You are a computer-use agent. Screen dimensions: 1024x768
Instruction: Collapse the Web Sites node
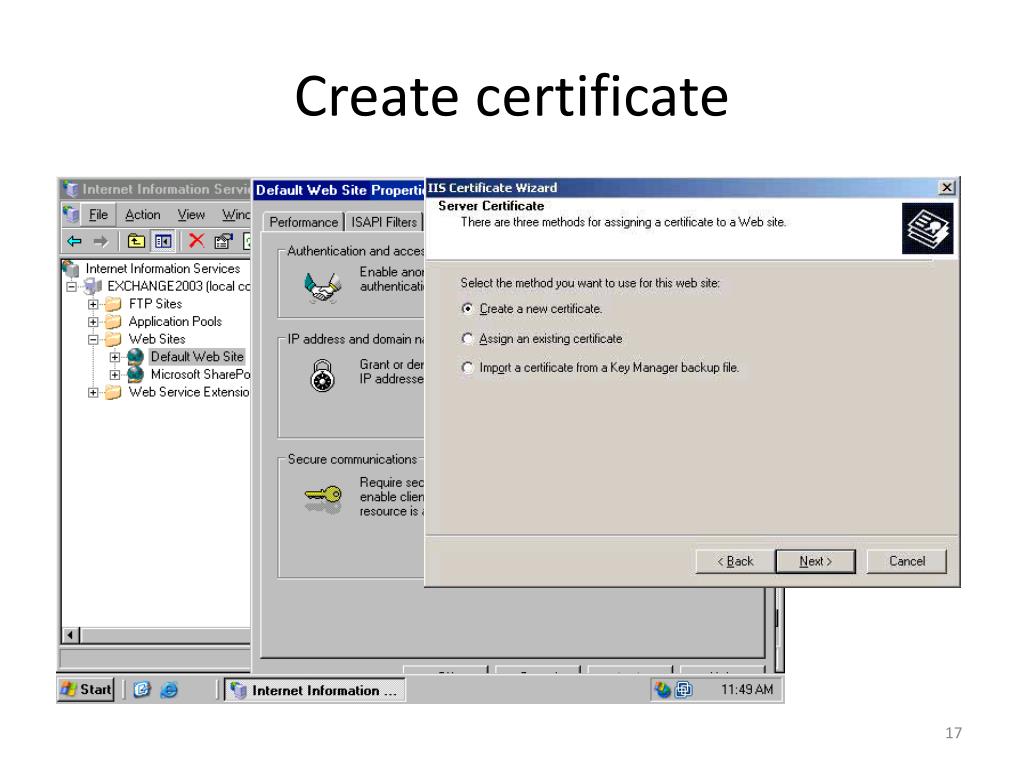tap(93, 339)
